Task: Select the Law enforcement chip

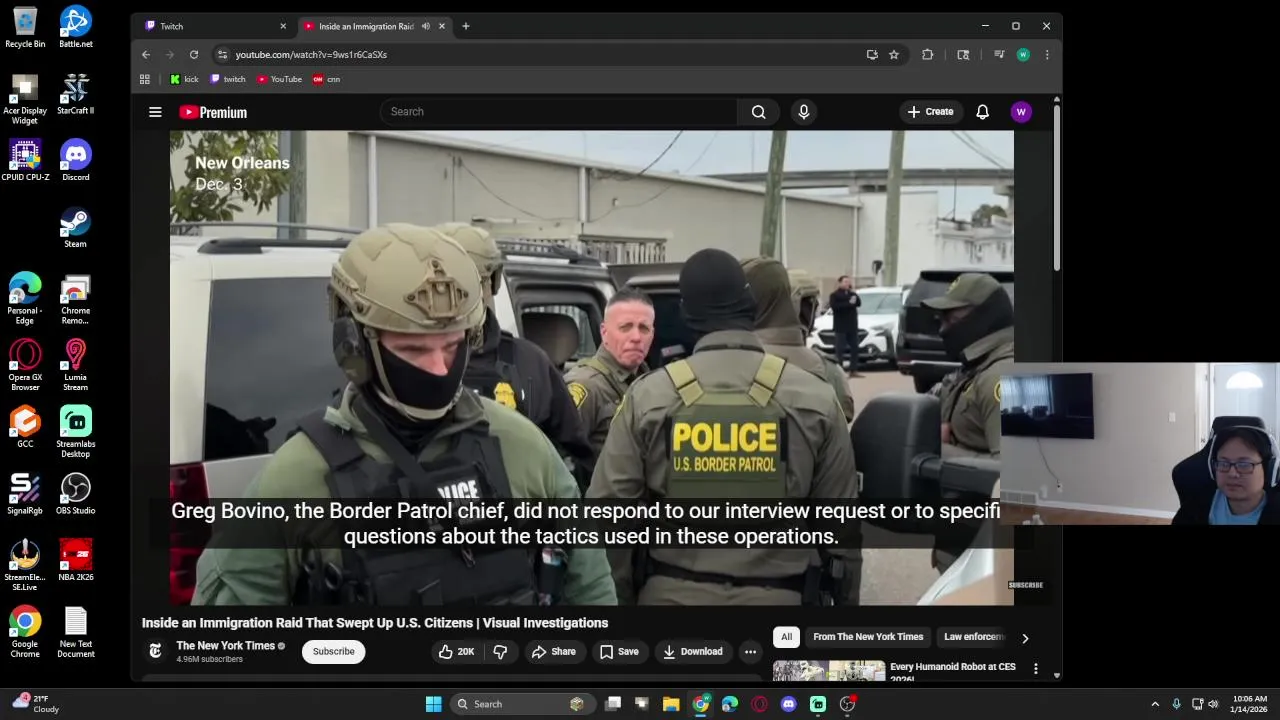Action: 974,637
